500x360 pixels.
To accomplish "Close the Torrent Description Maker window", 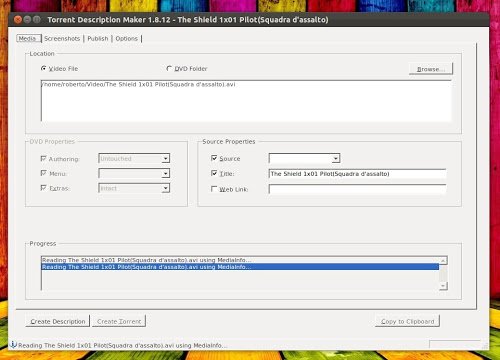I will [x=18, y=20].
